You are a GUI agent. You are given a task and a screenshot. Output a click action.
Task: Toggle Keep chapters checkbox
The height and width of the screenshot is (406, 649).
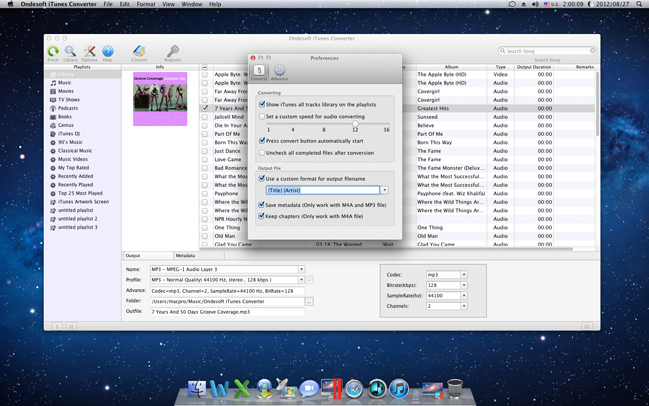261,216
